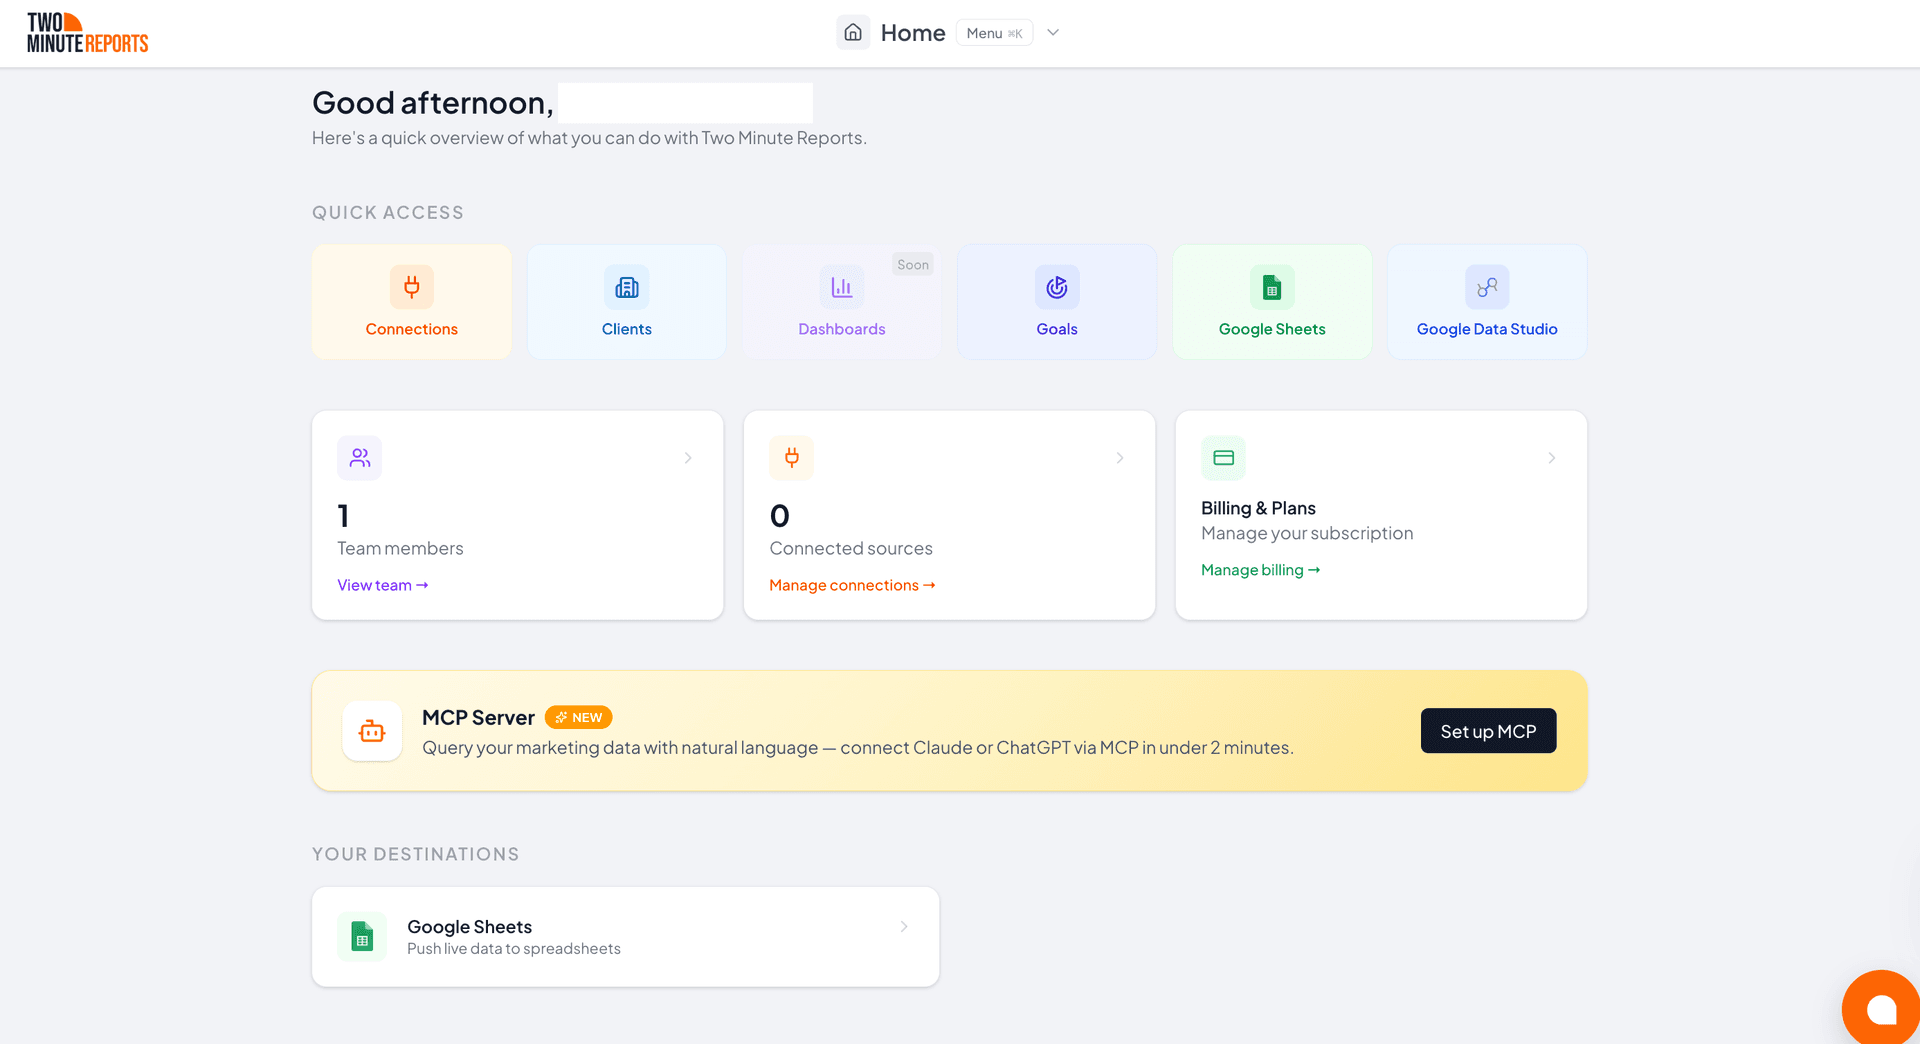Click the Google Sheets quick access icon
The width and height of the screenshot is (1920, 1044).
click(x=1272, y=287)
